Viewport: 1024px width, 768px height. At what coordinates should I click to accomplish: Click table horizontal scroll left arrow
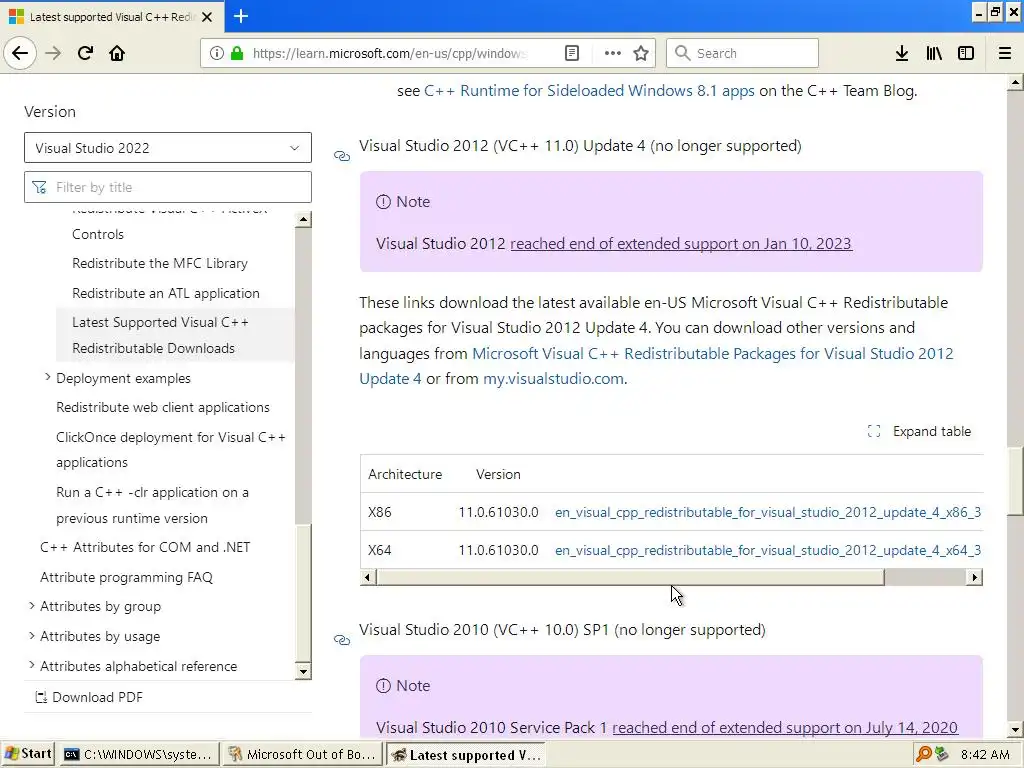pos(368,577)
